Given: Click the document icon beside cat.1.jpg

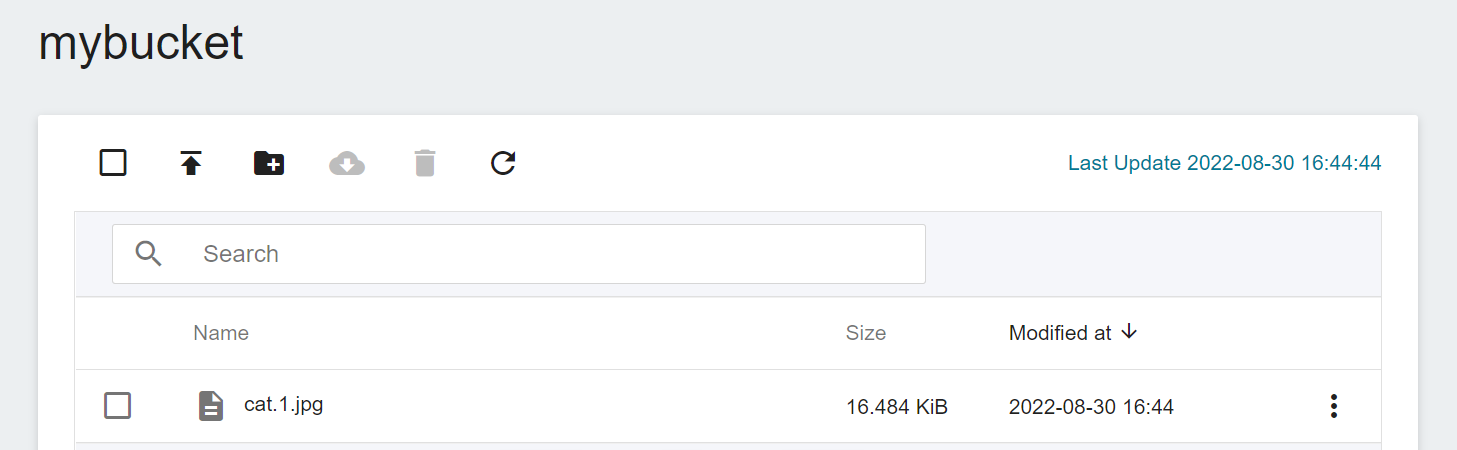Looking at the screenshot, I should (211, 405).
